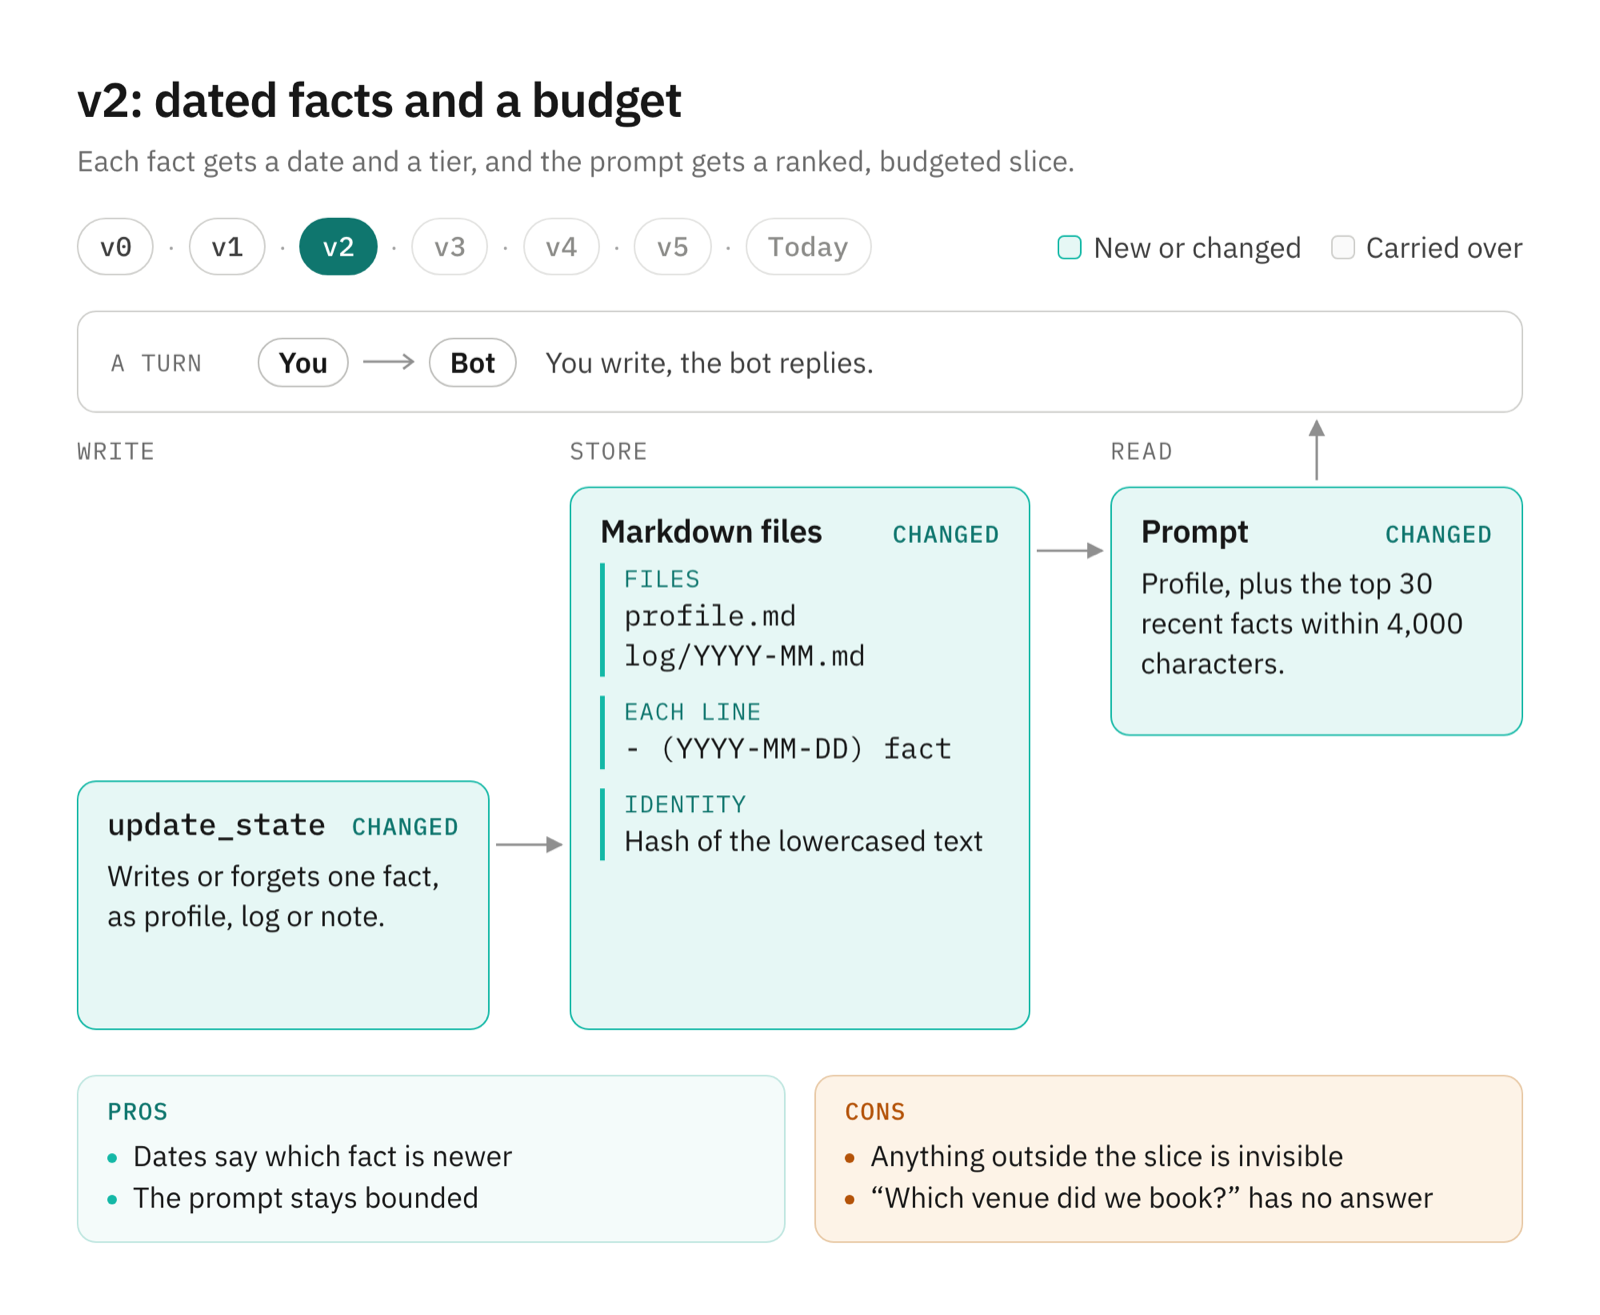Image resolution: width=1600 pixels, height=1315 pixels.
Task: Select 'Anything outside the slice is invisible'
Action: point(1107,1157)
